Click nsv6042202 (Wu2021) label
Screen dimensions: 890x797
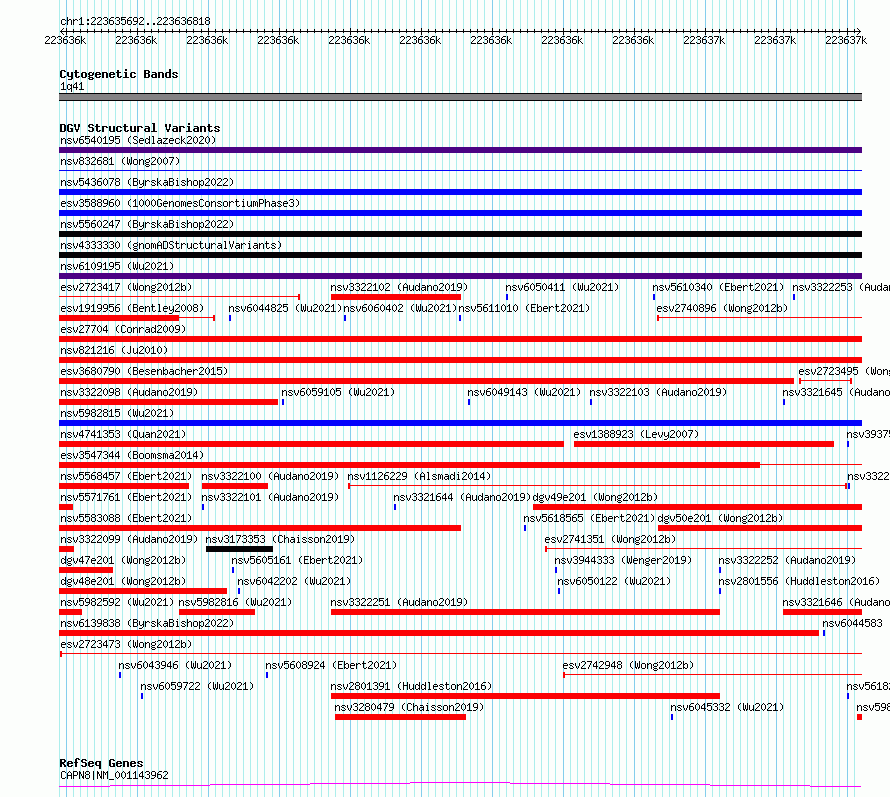tap(294, 581)
